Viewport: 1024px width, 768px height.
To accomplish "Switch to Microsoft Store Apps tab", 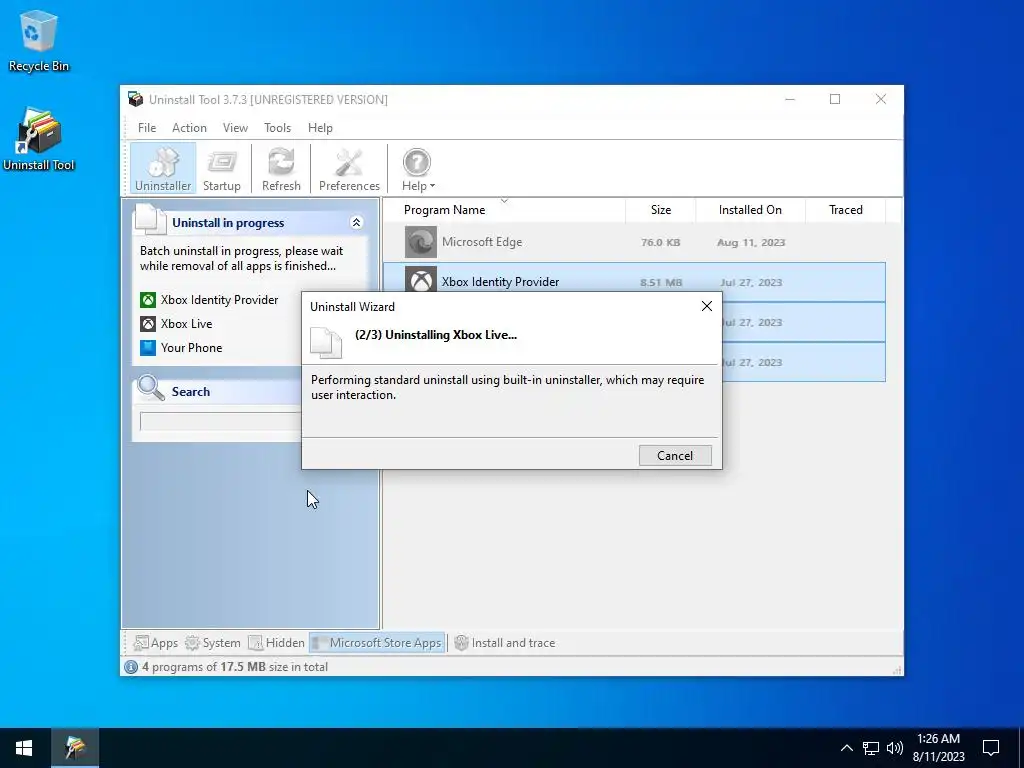I will tap(377, 643).
